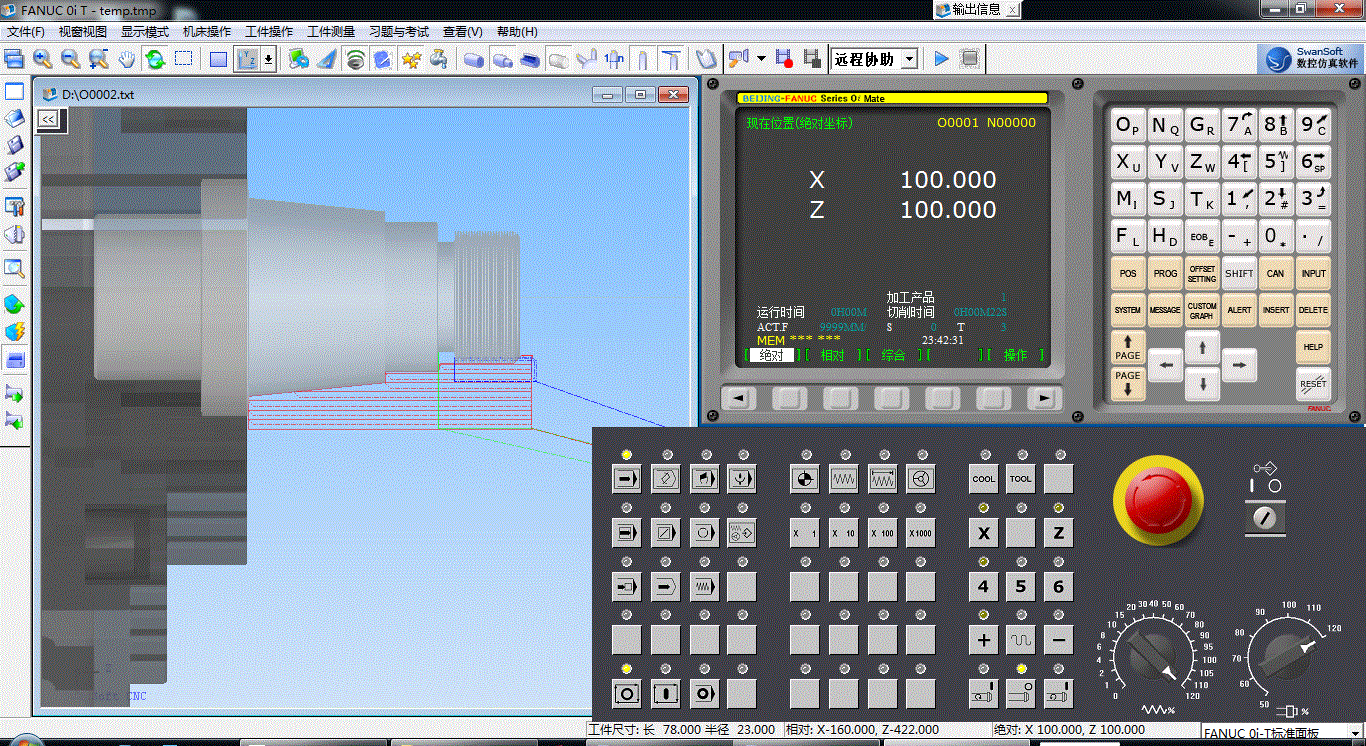The image size is (1366, 746).
Task: Click the 综合 softkey tab on CNC screen
Action: click(x=895, y=355)
